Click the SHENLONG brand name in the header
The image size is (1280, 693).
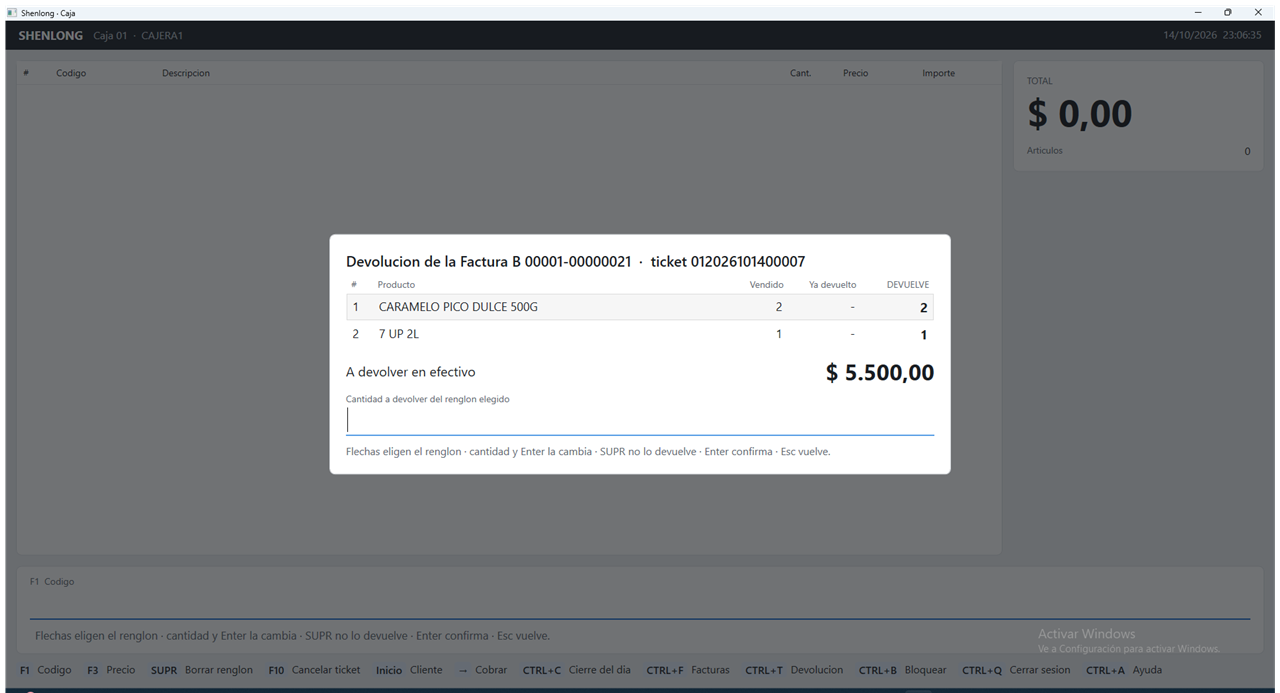point(51,36)
